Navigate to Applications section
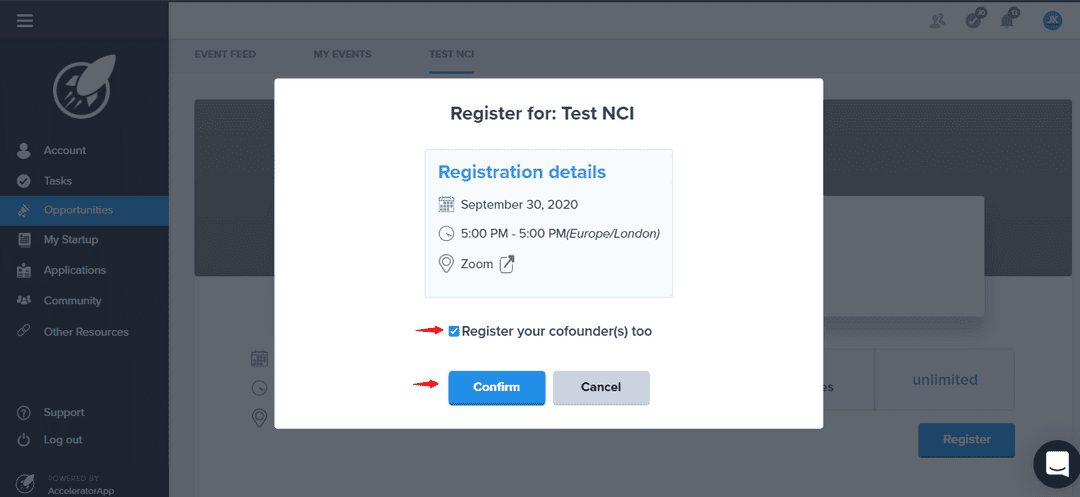 click(74, 270)
